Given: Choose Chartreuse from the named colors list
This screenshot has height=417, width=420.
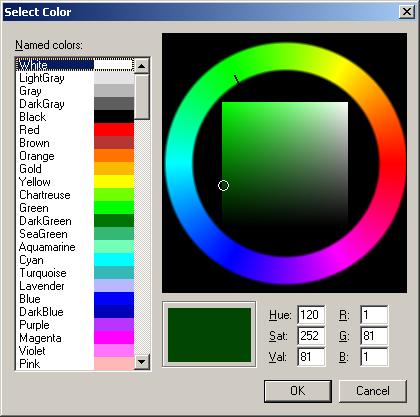Looking at the screenshot, I should 75,195.
